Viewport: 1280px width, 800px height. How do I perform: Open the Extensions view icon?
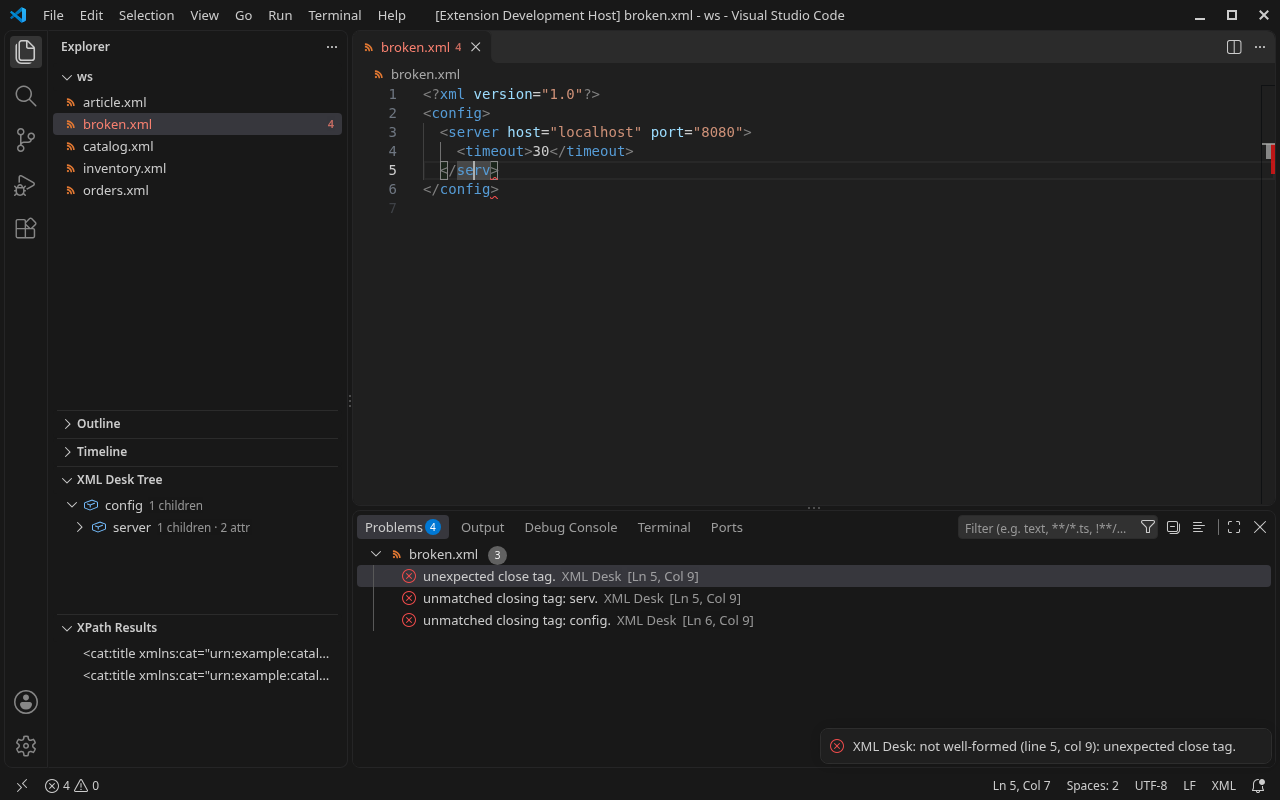[26, 229]
